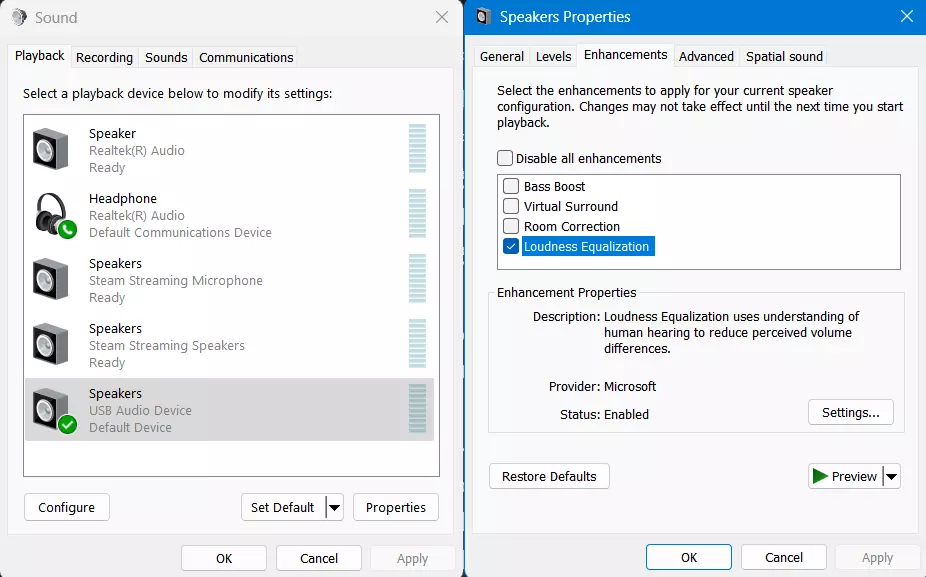Click the Realtek Speaker device icon
This screenshot has height=577, width=926.
[x=50, y=149]
